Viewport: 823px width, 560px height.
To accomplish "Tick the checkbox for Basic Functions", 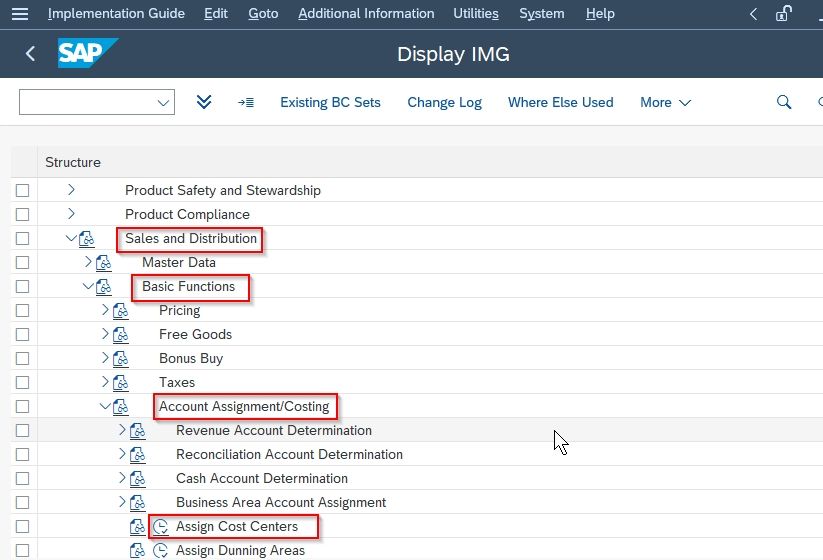I will click(23, 287).
